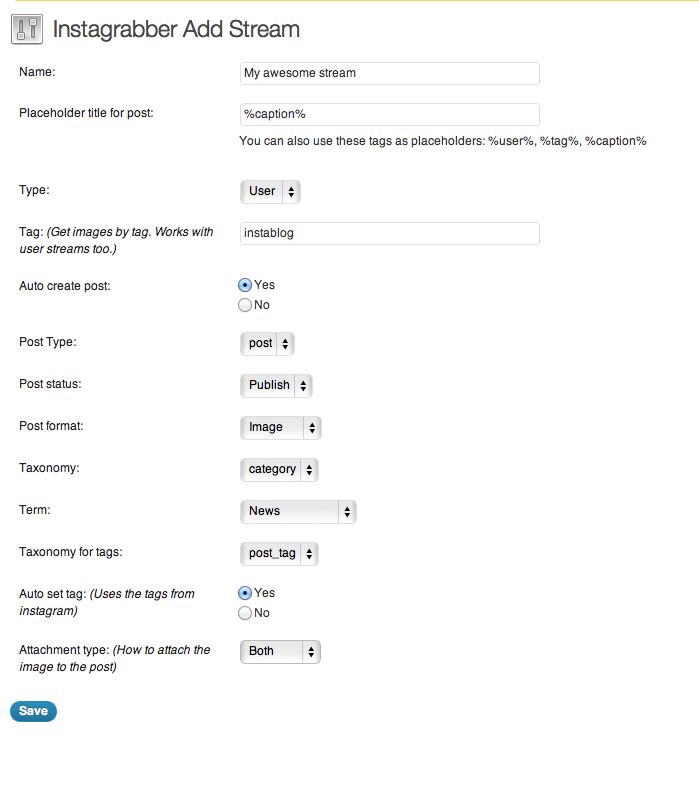Image resolution: width=699 pixels, height=795 pixels.
Task: Focus the Name field with My awesome stream
Action: (x=390, y=74)
